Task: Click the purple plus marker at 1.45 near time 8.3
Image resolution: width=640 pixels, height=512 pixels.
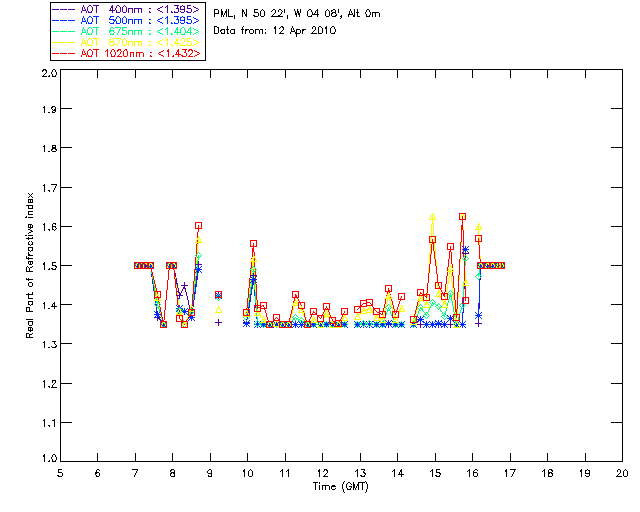Action: point(184,285)
